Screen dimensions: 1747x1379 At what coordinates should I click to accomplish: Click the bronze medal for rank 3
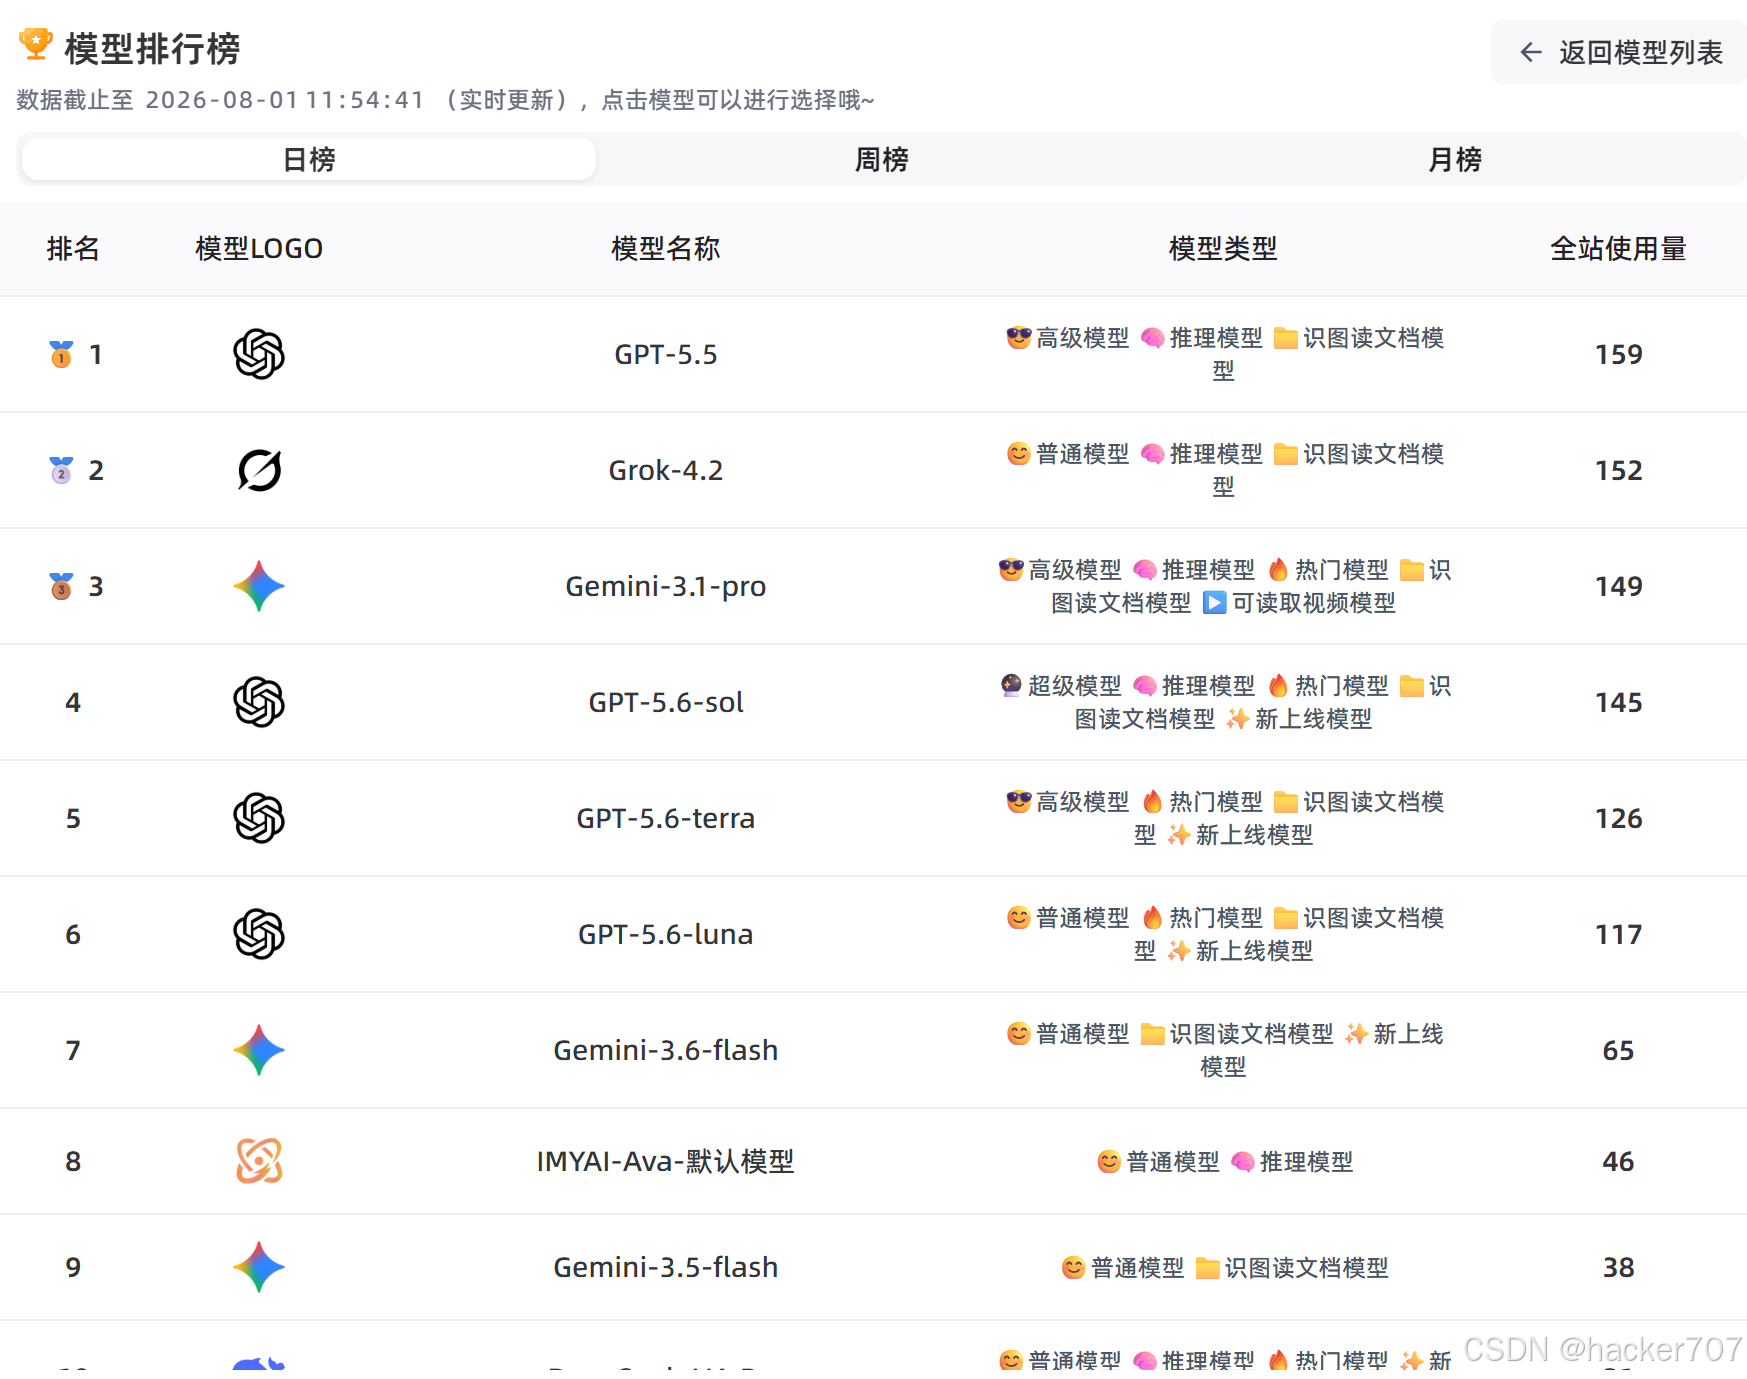tap(62, 586)
